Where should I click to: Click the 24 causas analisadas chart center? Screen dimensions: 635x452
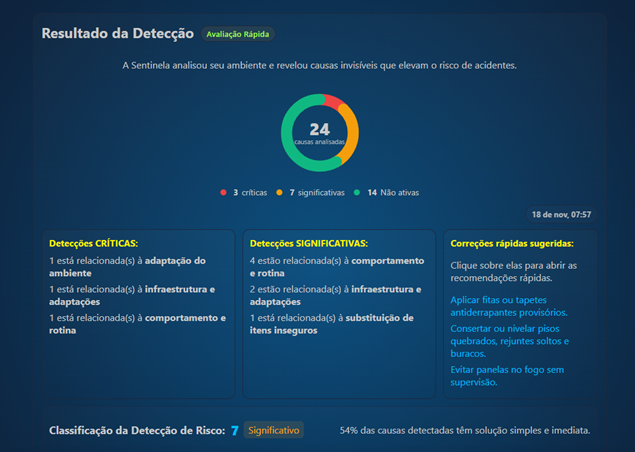tap(319, 133)
